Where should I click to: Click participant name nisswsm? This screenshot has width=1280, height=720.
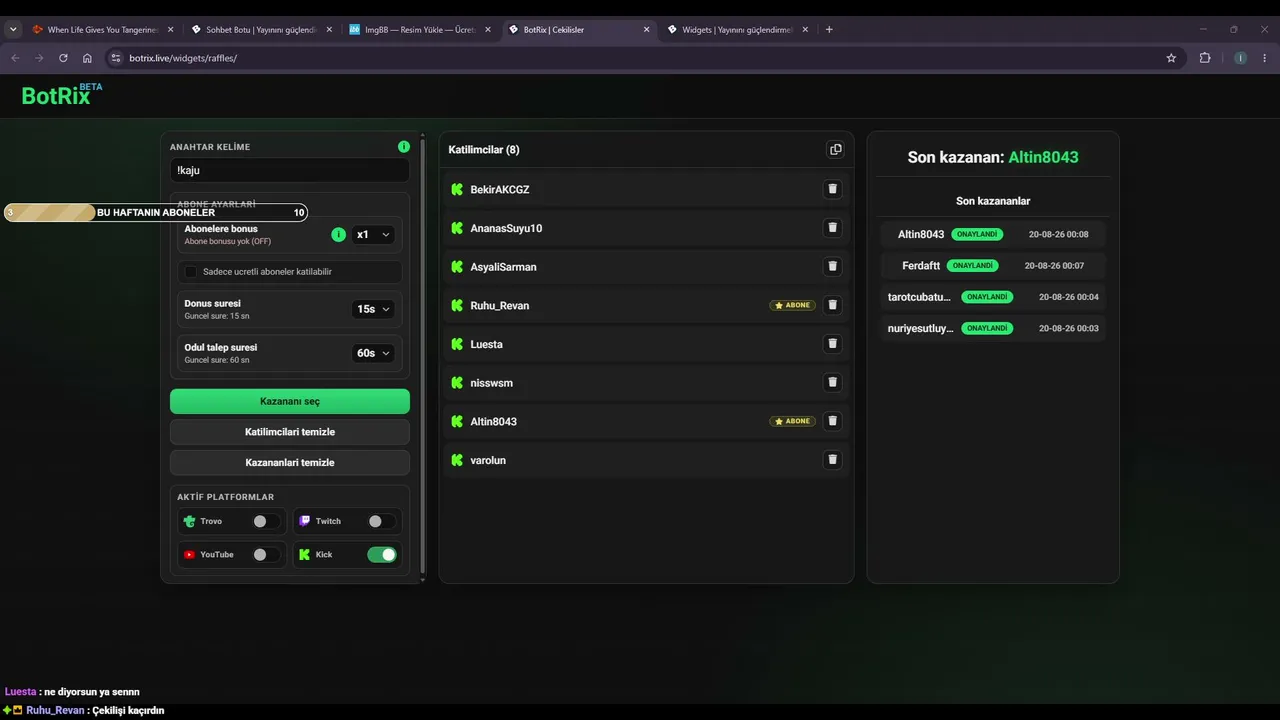click(492, 383)
